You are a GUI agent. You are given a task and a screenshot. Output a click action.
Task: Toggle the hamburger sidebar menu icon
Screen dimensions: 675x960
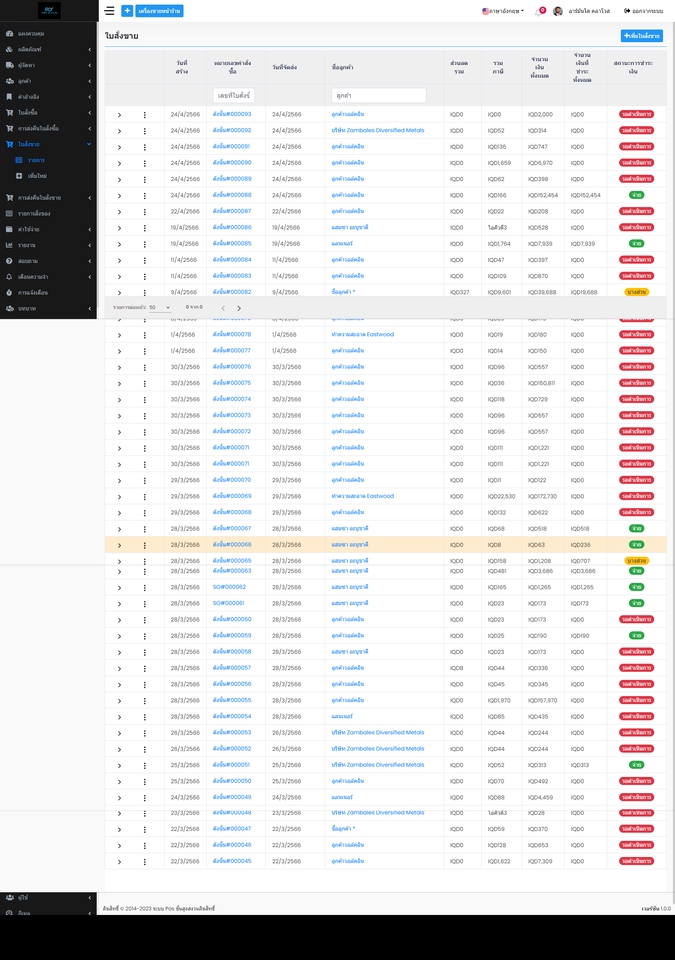point(109,10)
